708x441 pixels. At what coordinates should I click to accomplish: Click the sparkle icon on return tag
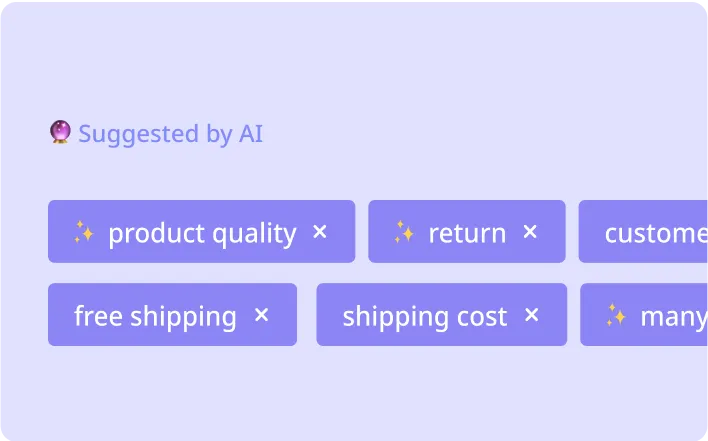click(x=404, y=233)
